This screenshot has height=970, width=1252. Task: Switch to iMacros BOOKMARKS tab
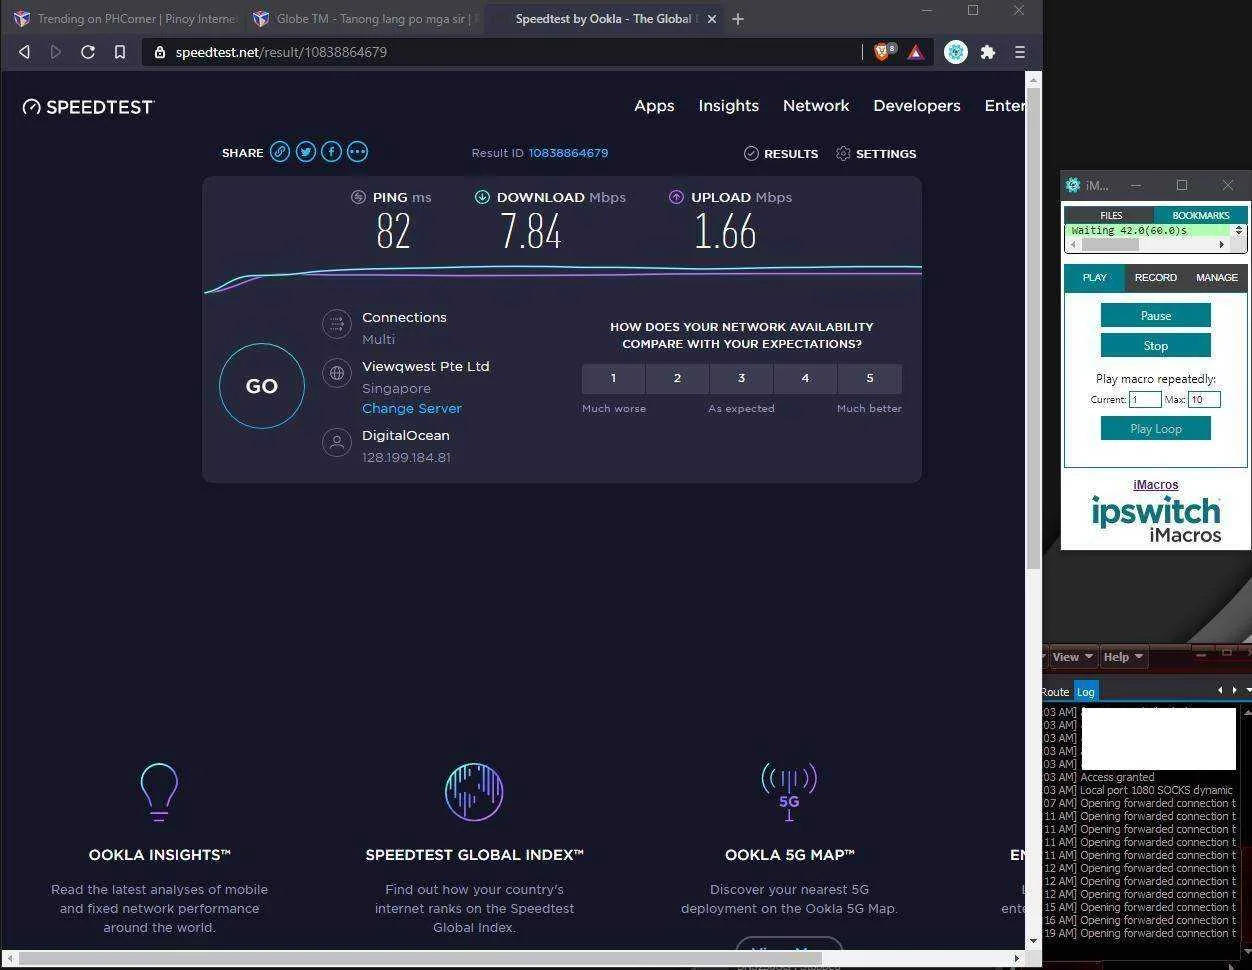[x=1200, y=215]
